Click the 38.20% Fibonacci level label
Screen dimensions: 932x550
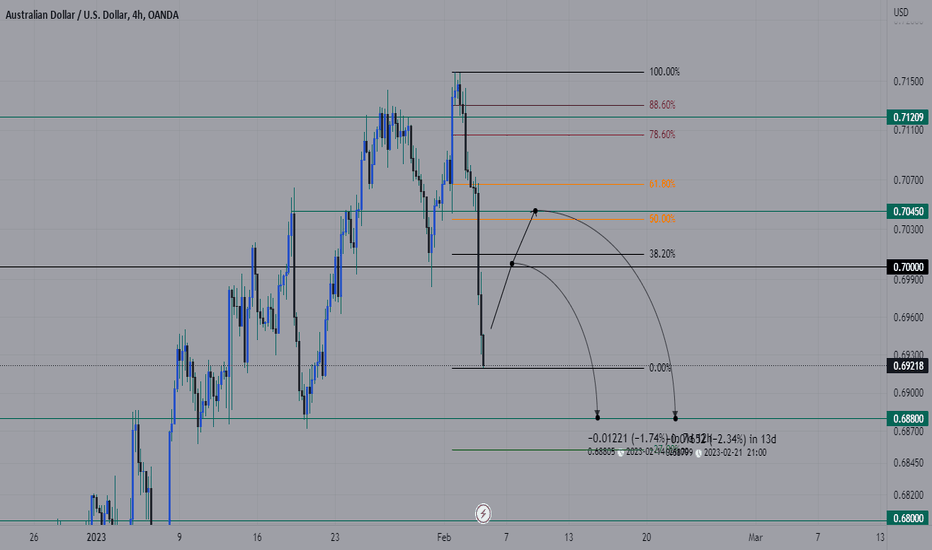pos(662,254)
